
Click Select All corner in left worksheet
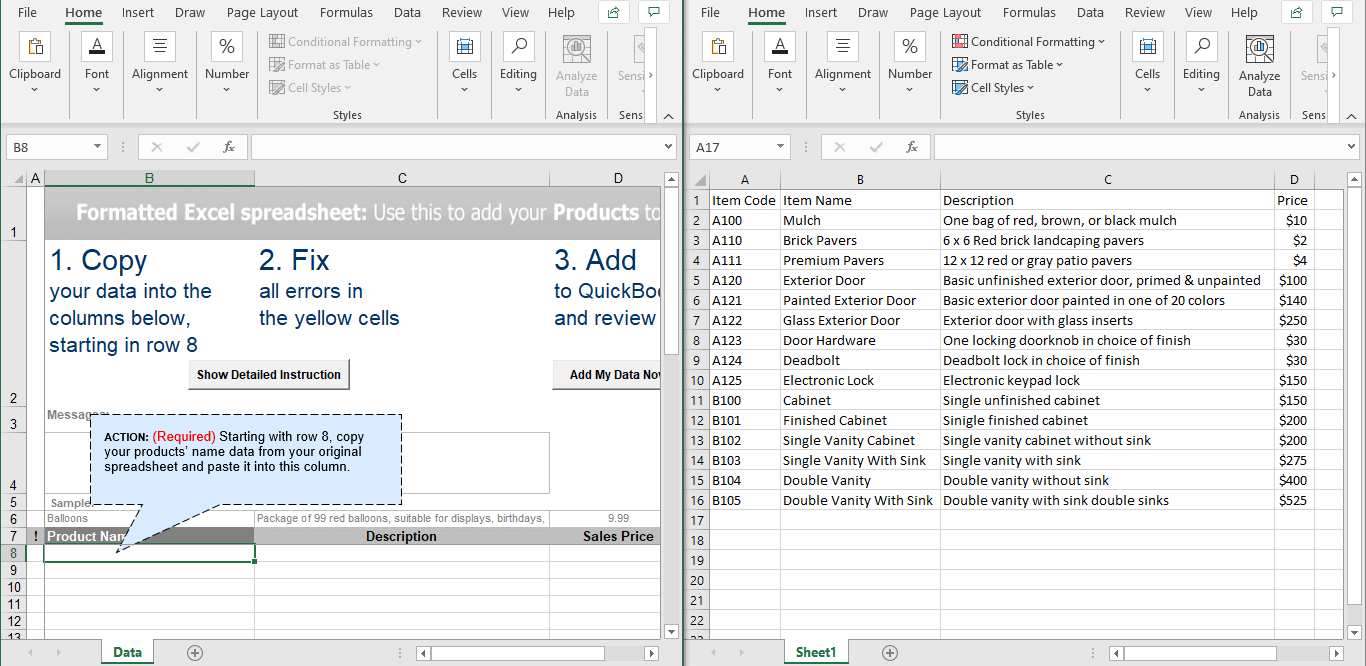coord(14,178)
